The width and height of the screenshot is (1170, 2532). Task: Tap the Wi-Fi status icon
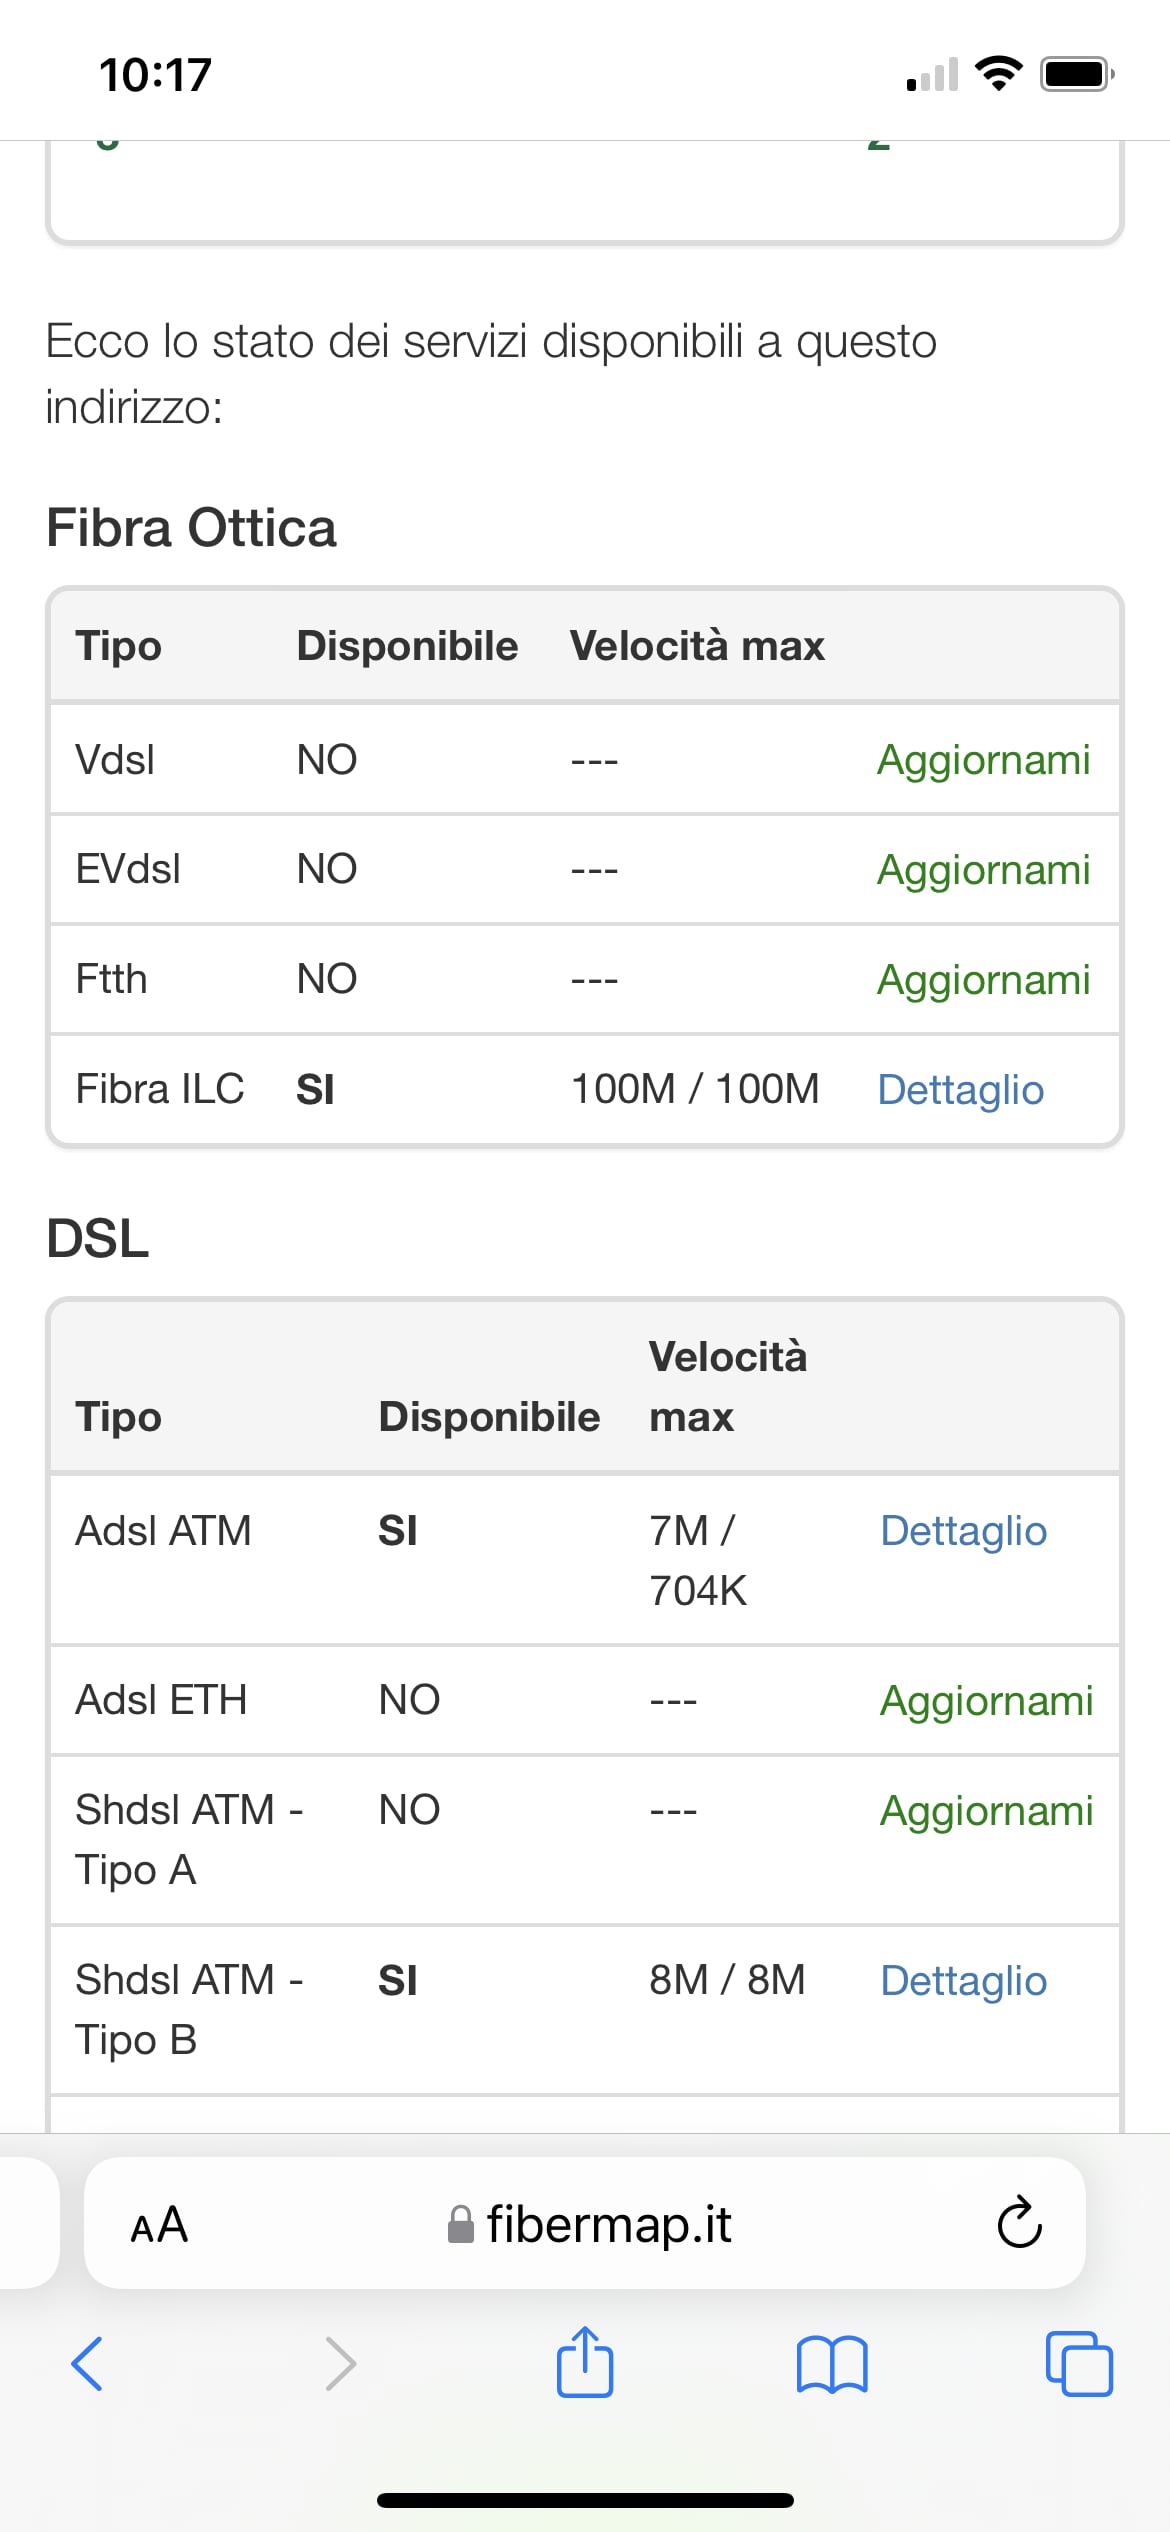tap(998, 74)
